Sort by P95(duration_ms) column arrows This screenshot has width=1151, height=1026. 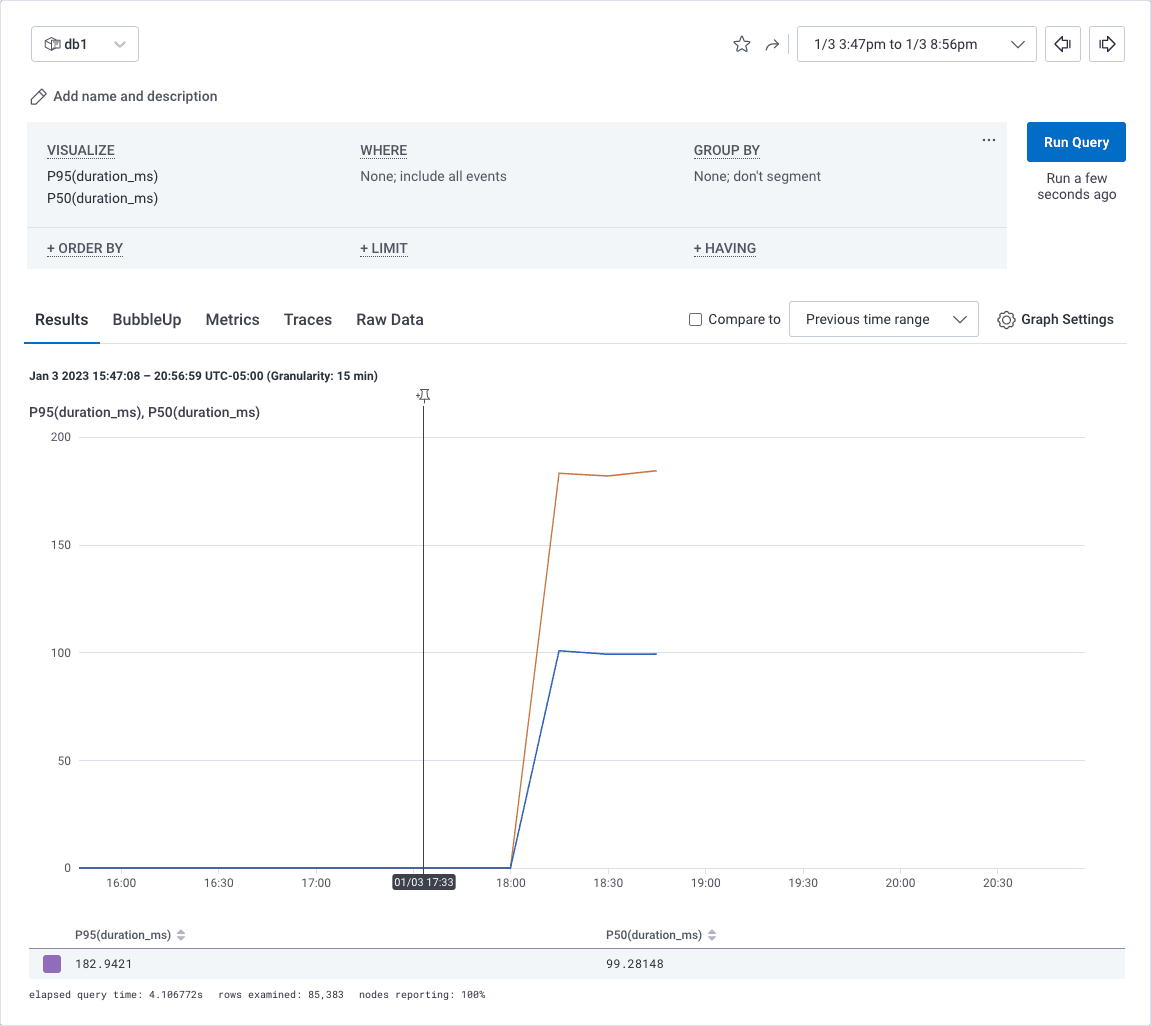point(181,936)
